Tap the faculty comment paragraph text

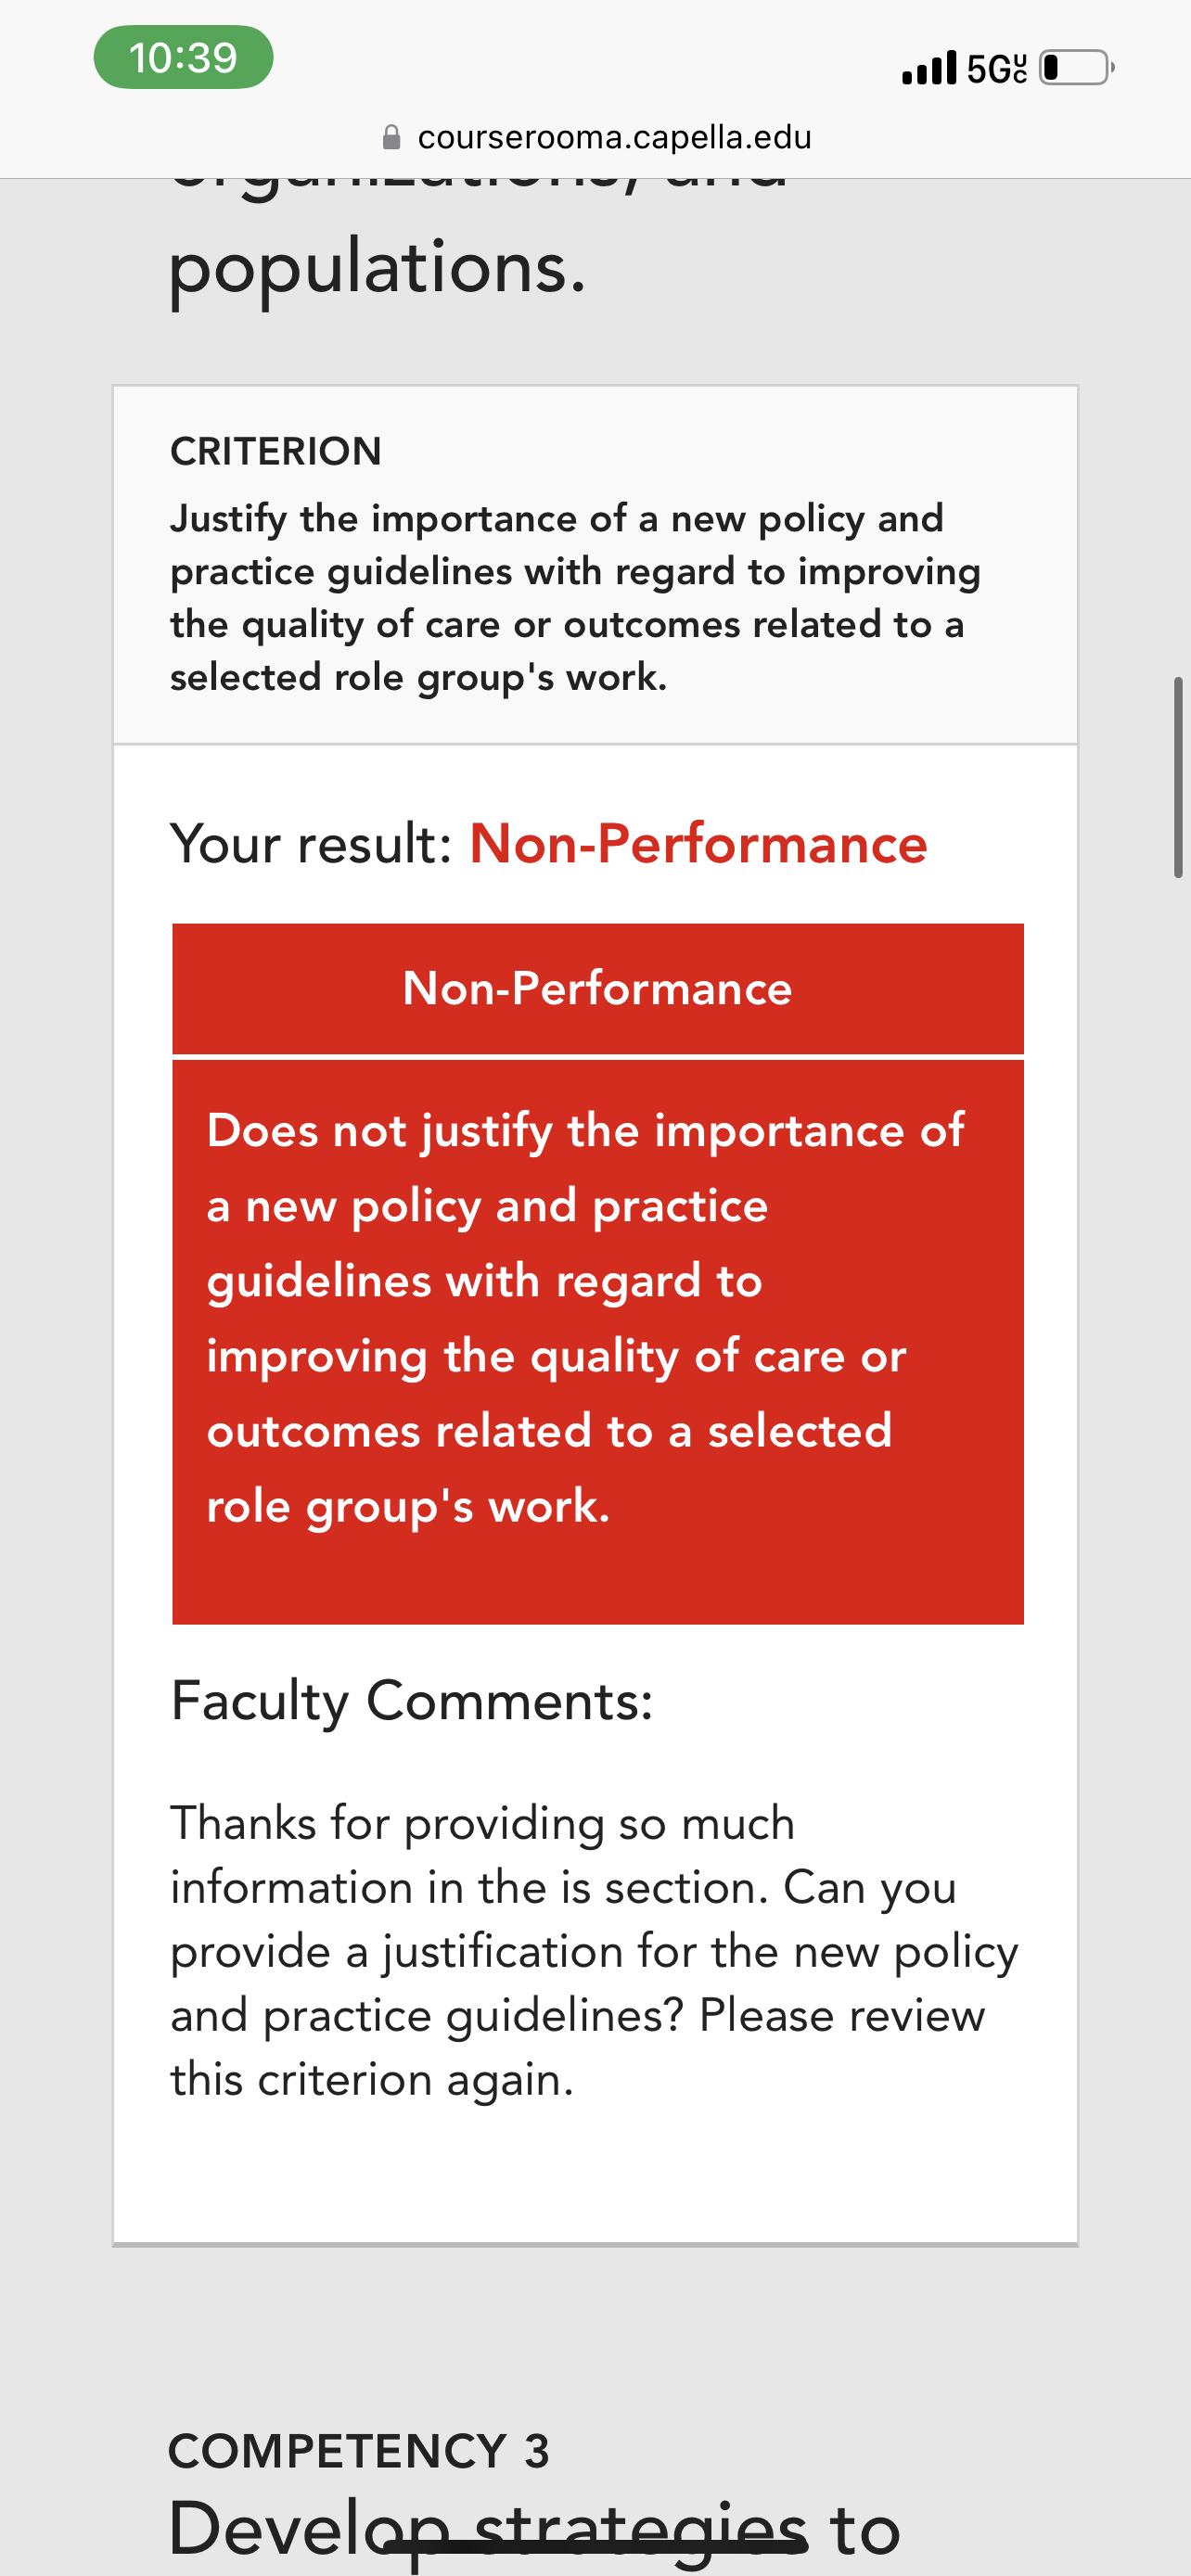[x=594, y=1951]
